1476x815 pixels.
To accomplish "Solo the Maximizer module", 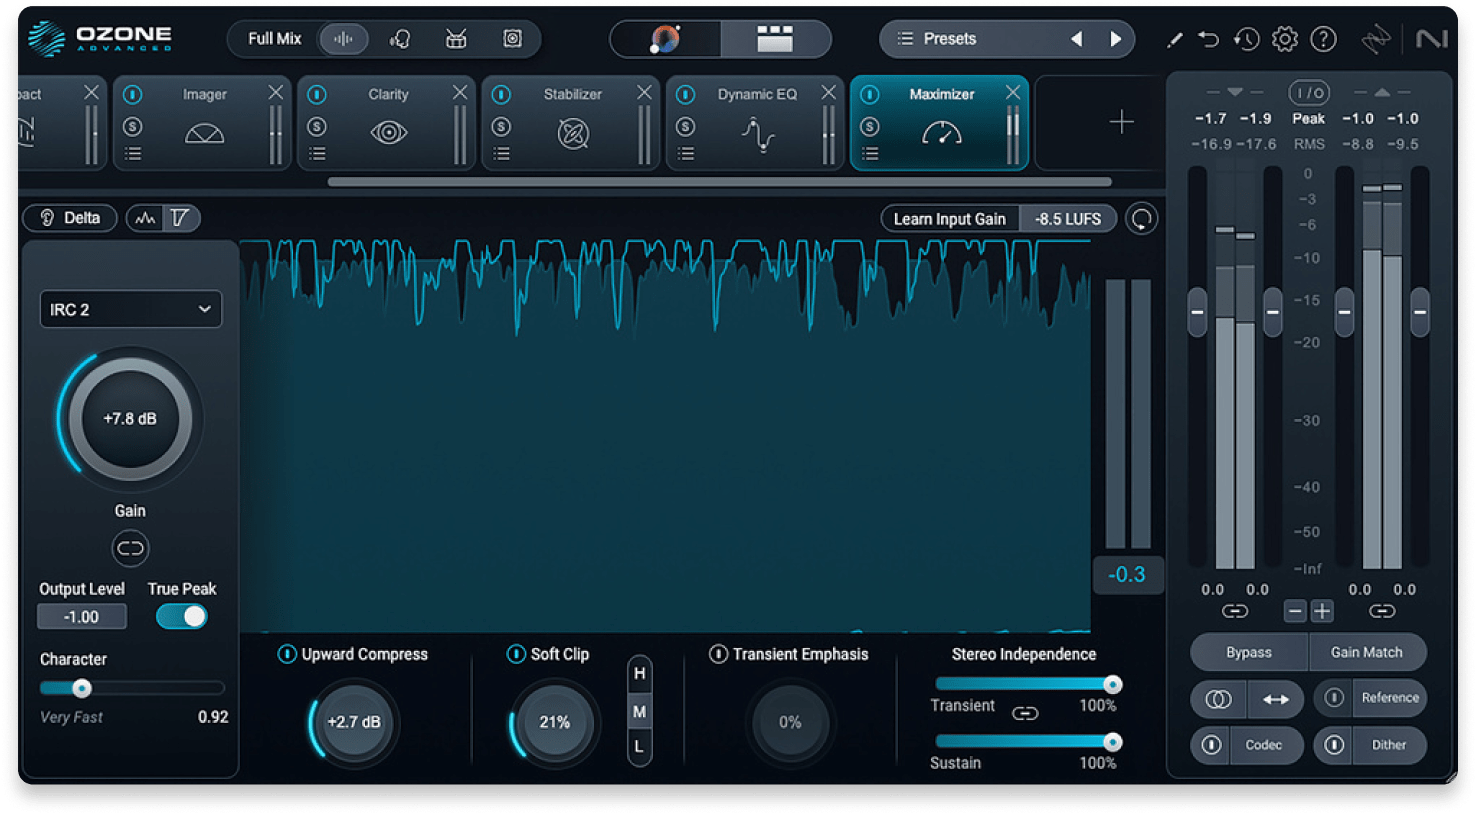I will pyautogui.click(x=870, y=125).
